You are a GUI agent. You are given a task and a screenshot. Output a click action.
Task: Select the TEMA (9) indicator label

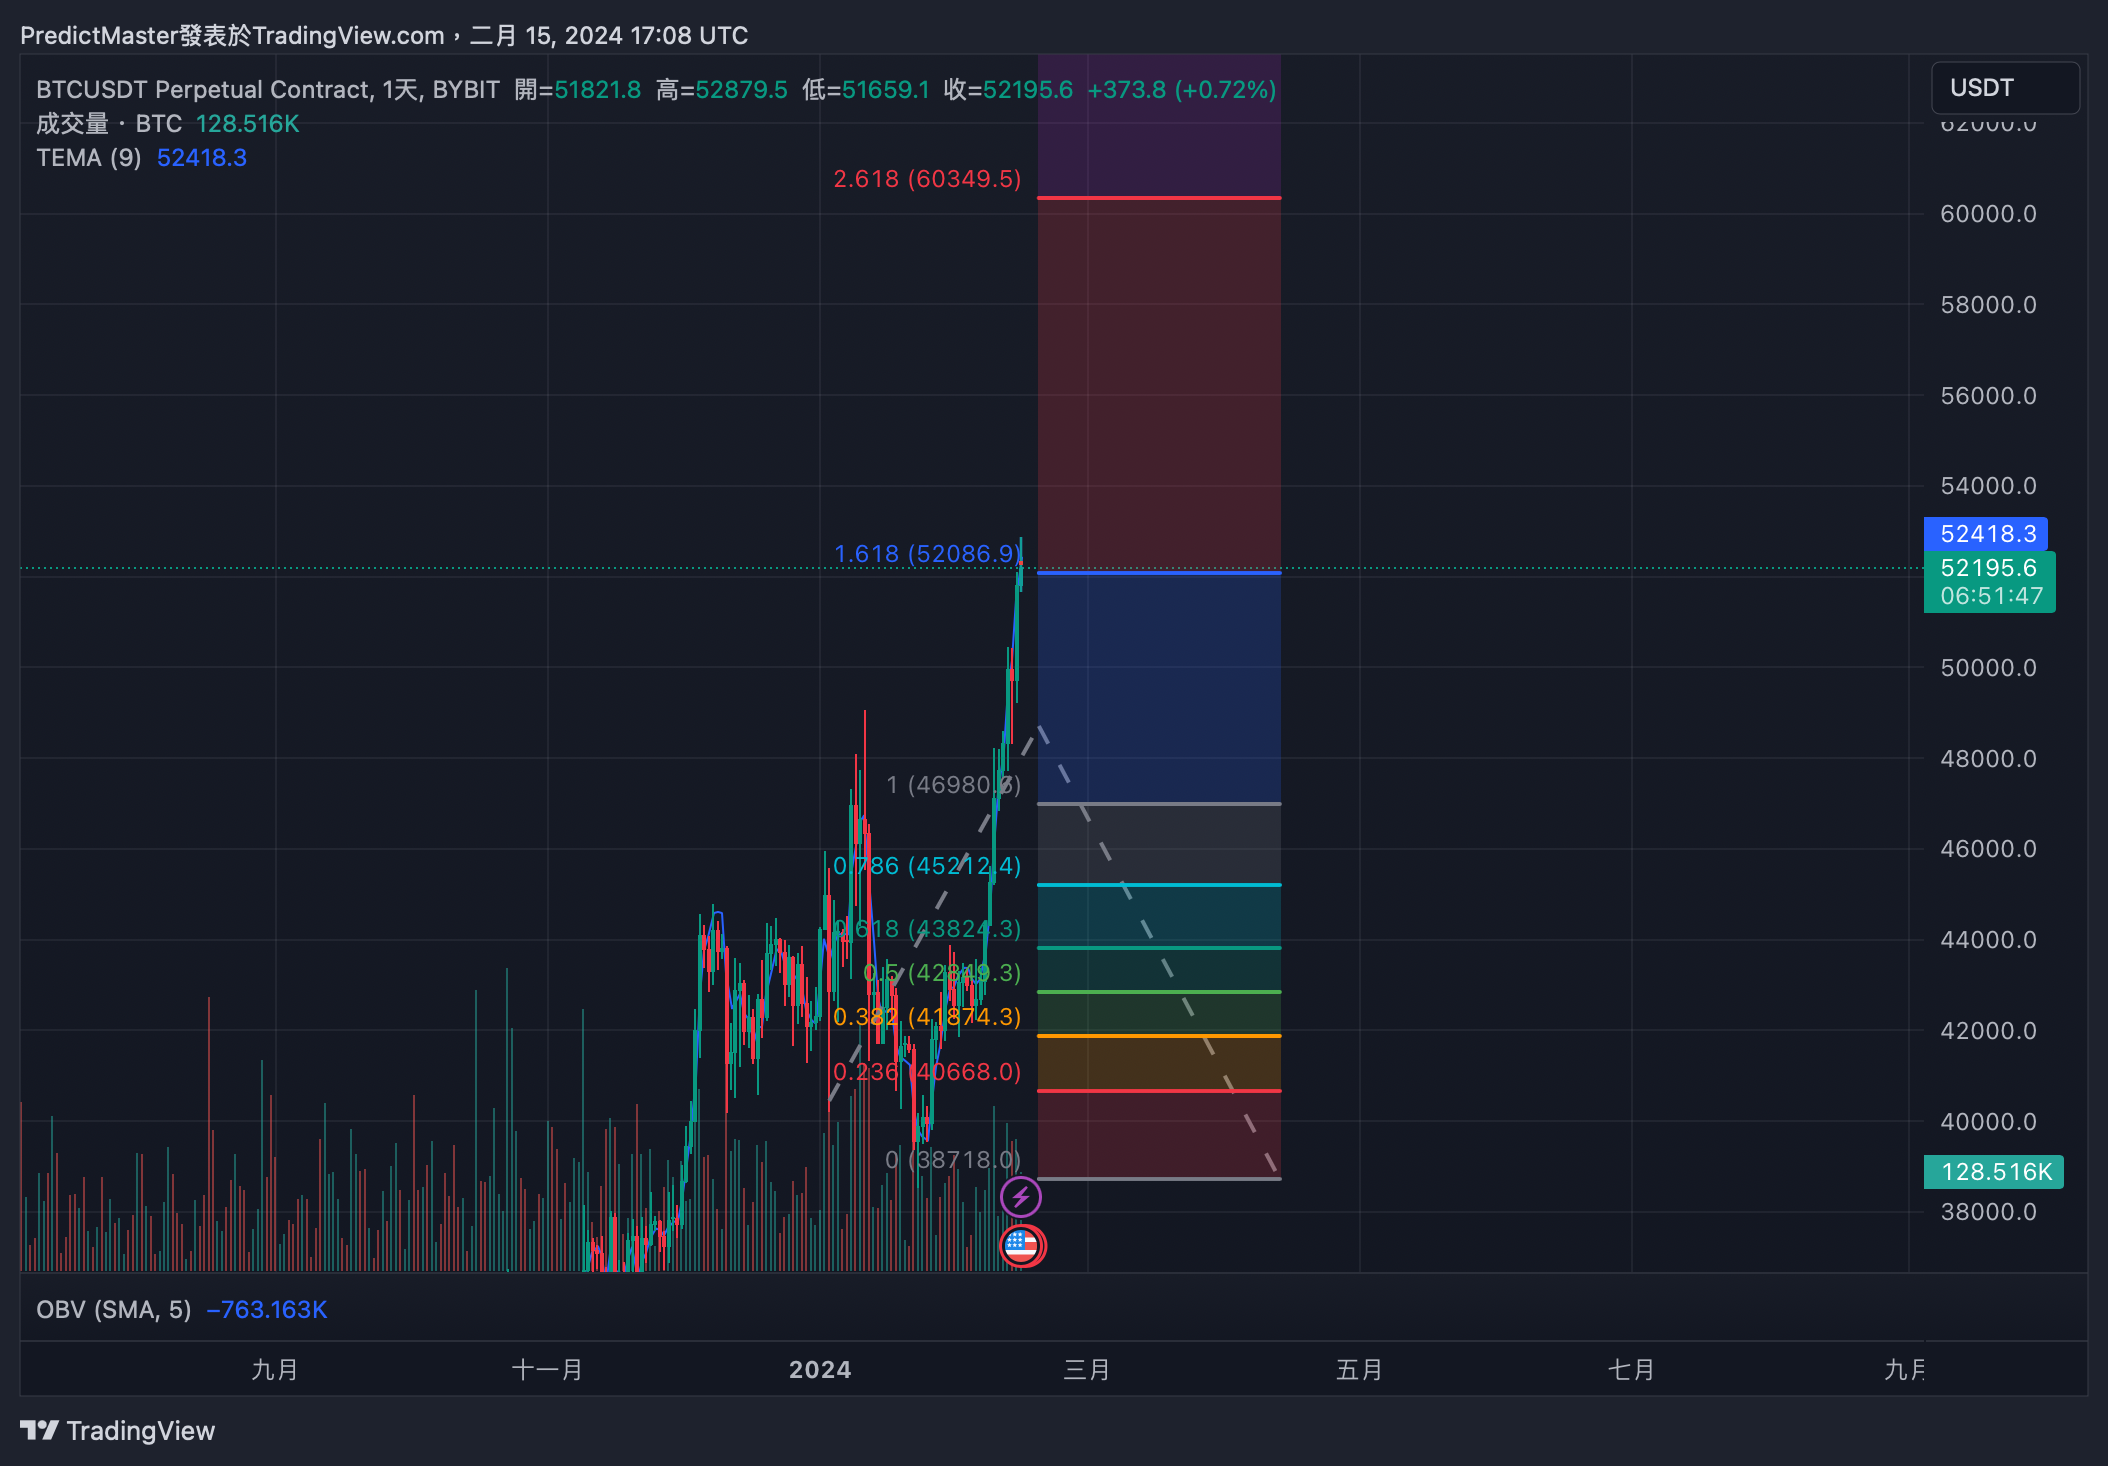(89, 158)
